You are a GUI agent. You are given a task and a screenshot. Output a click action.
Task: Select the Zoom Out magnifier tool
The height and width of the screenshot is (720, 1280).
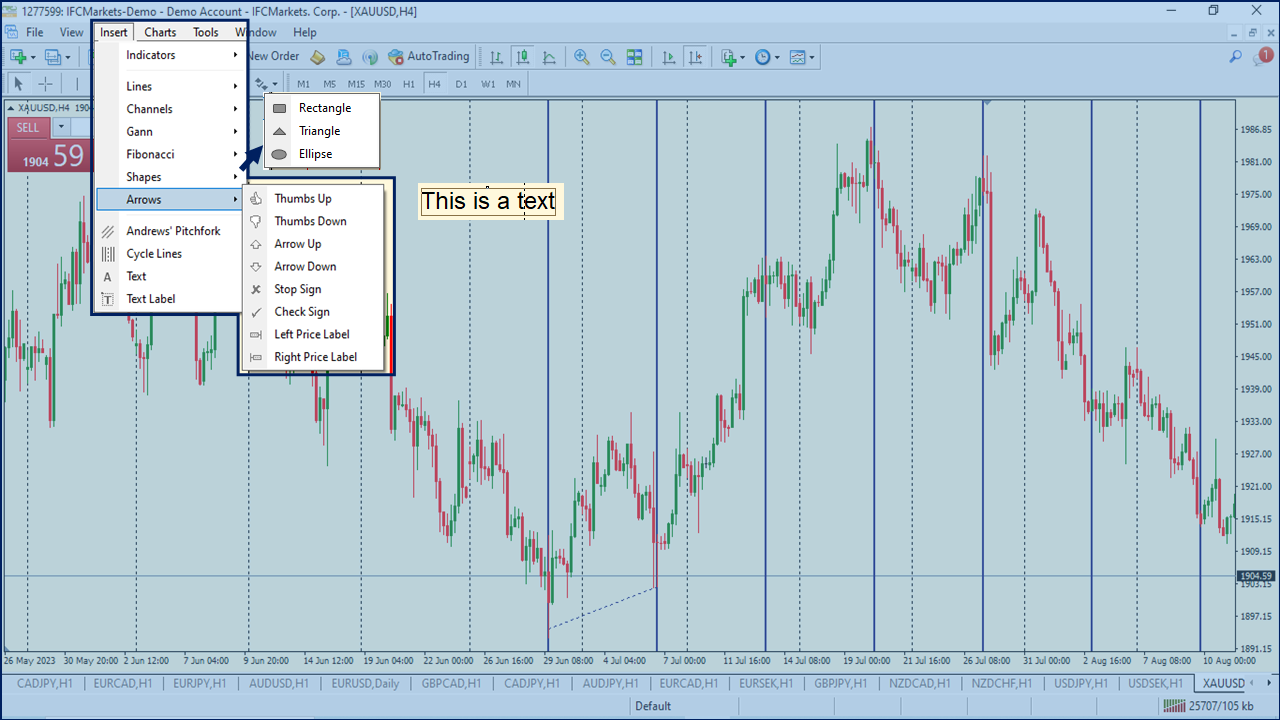click(607, 57)
